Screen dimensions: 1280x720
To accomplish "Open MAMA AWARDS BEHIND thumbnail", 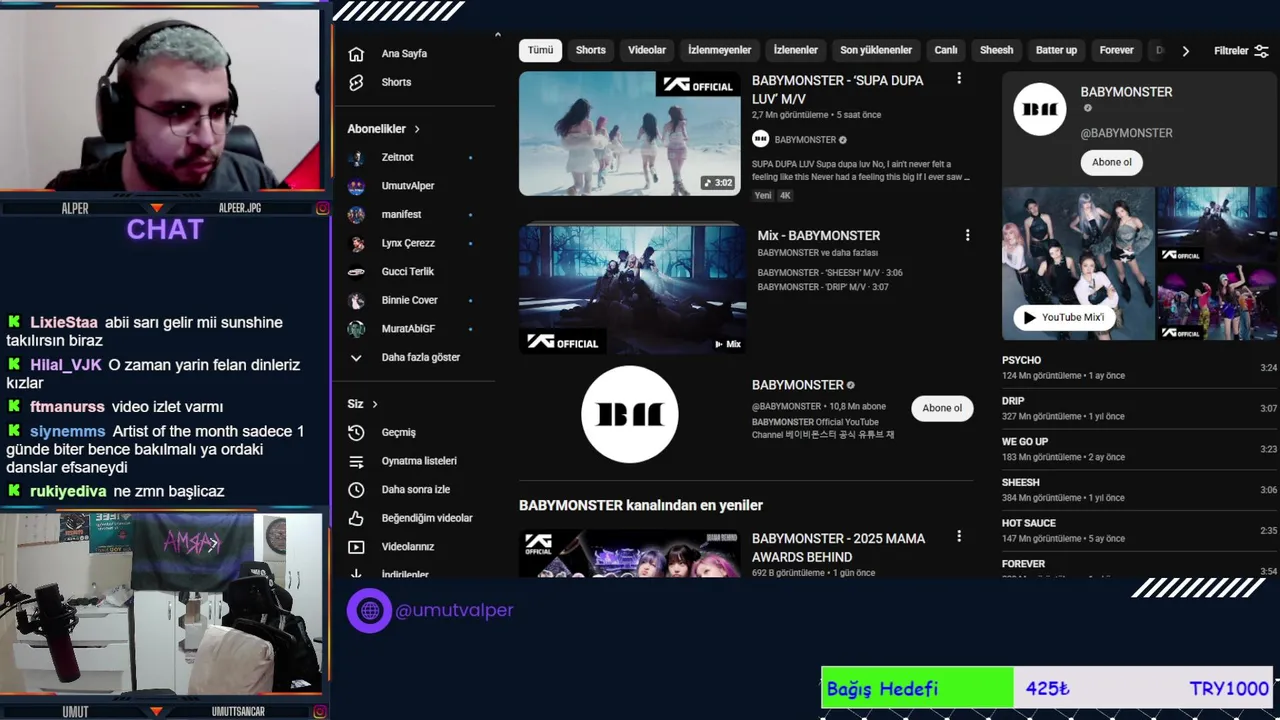I will [x=630, y=554].
